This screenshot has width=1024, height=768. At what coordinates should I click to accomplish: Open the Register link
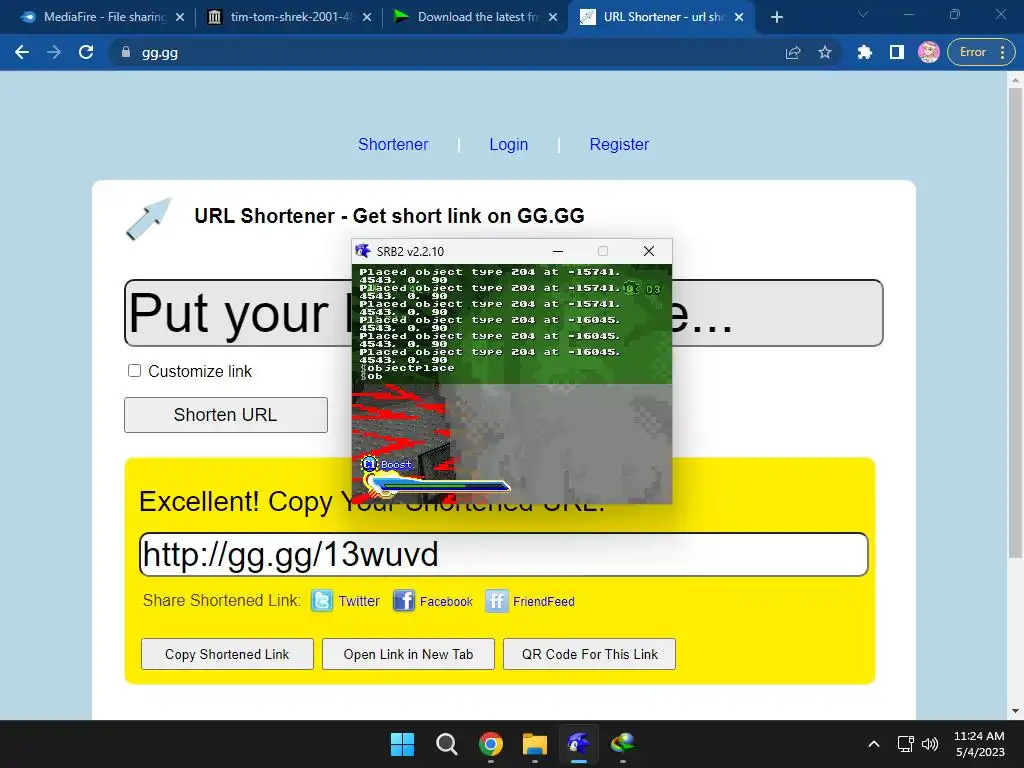(x=619, y=144)
